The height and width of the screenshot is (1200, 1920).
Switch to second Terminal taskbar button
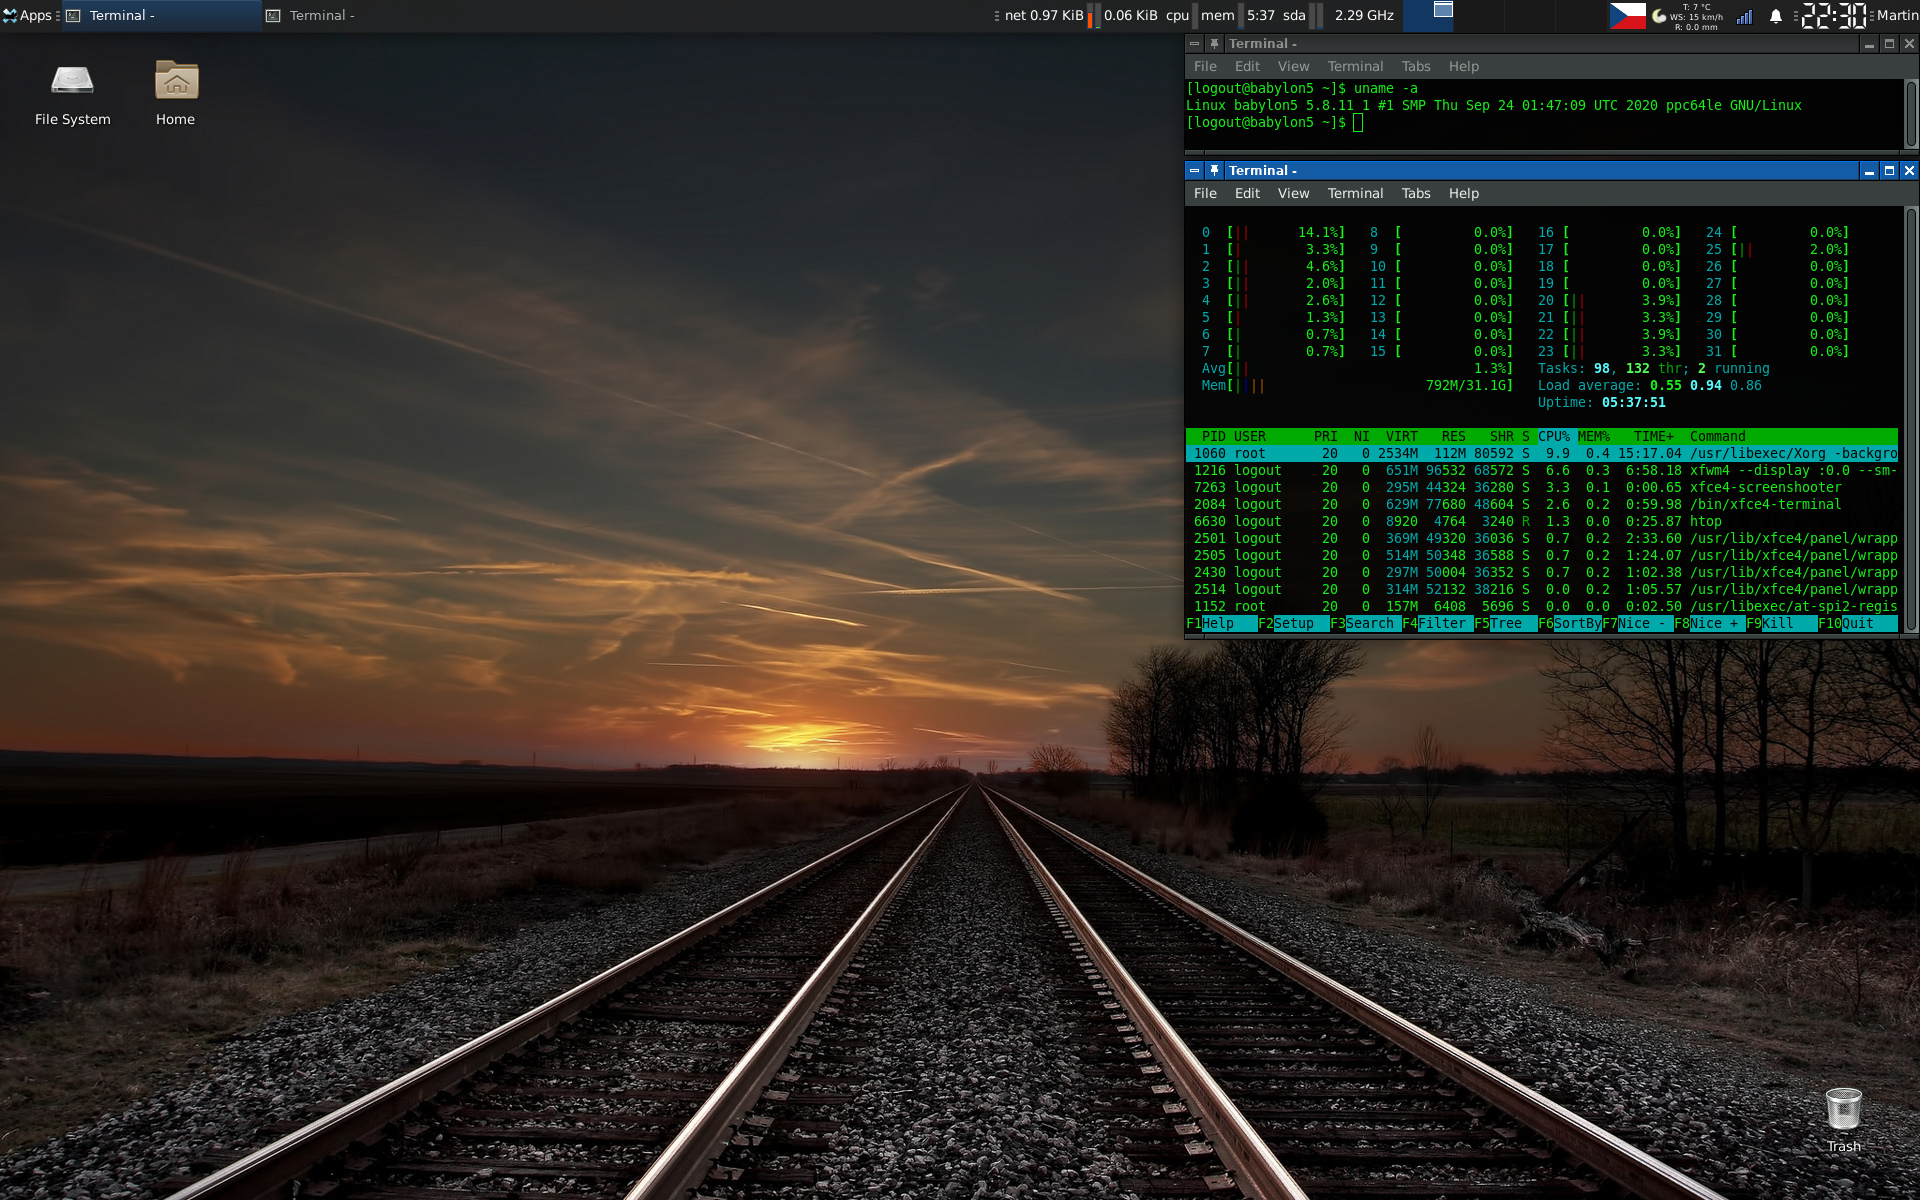(322, 15)
